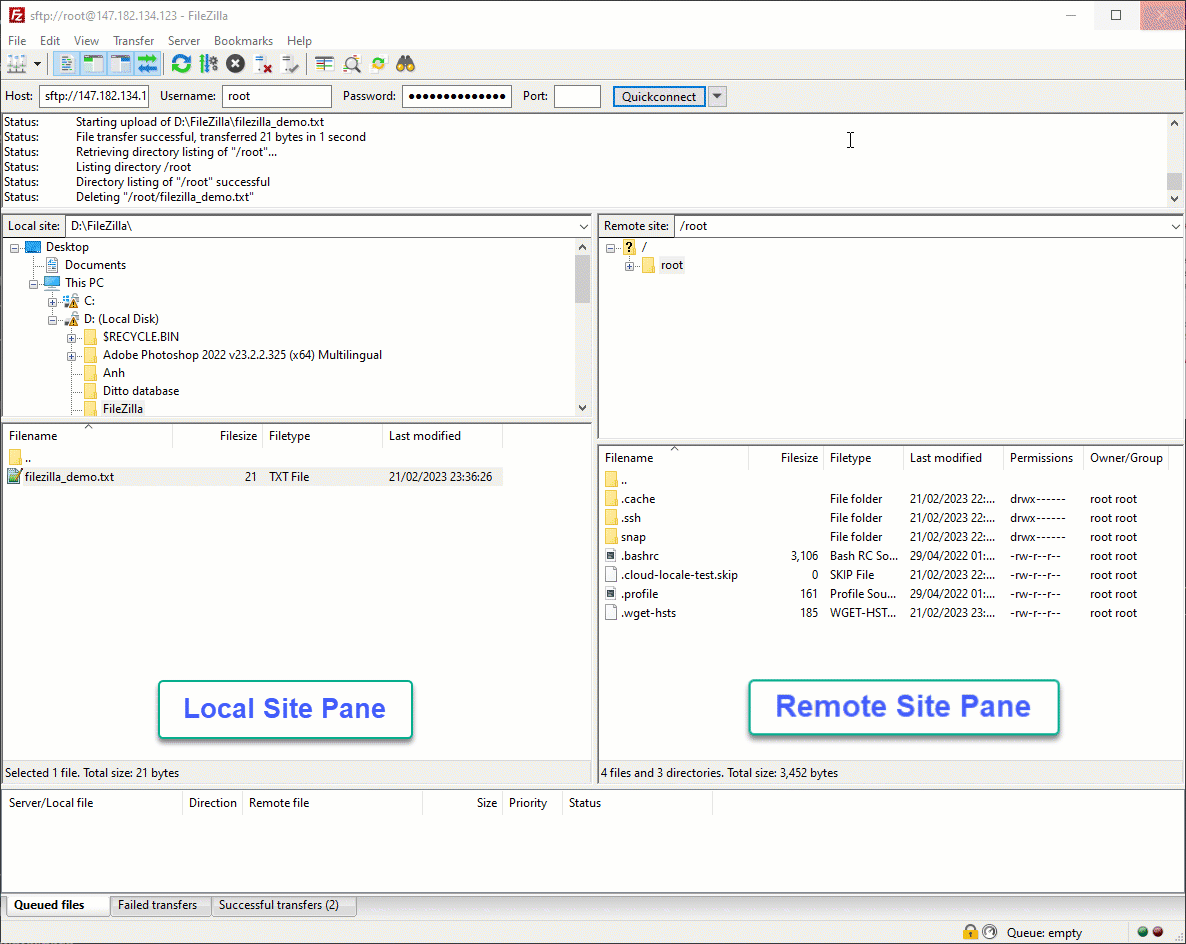Toggle message log display
This screenshot has height=944, width=1186.
tap(67, 64)
